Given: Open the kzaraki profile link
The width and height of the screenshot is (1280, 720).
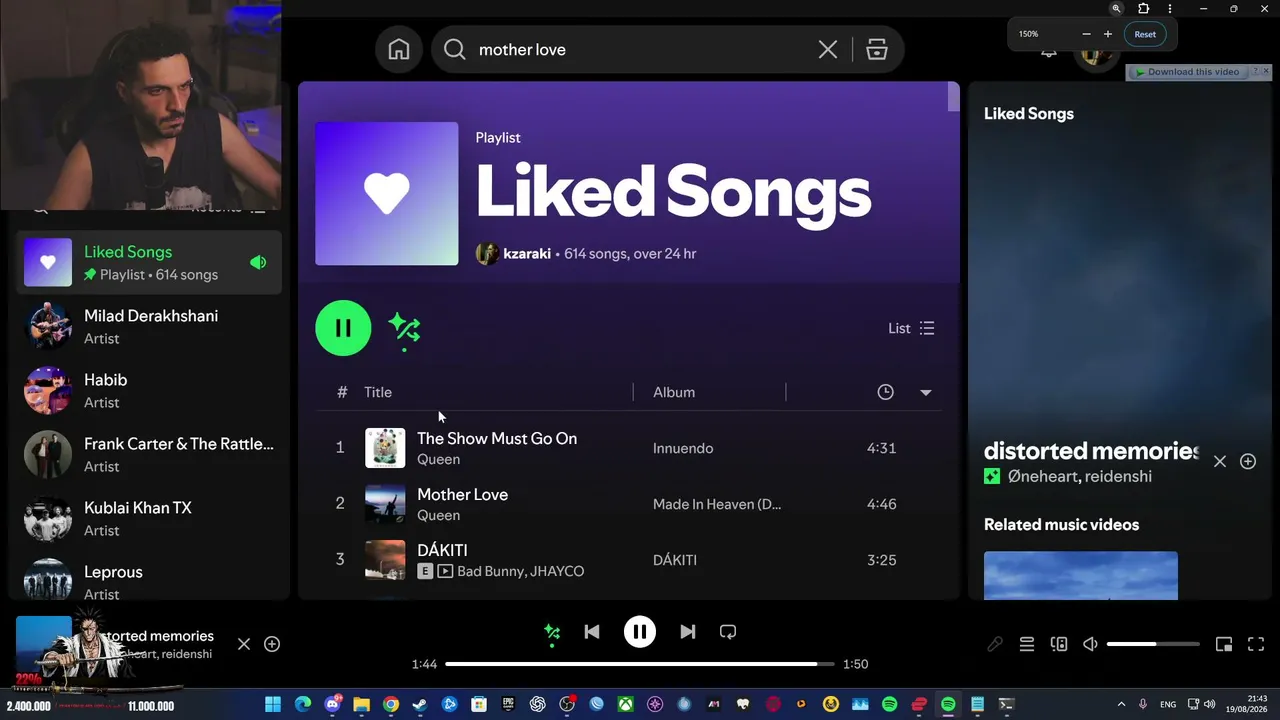Looking at the screenshot, I should click(x=527, y=254).
